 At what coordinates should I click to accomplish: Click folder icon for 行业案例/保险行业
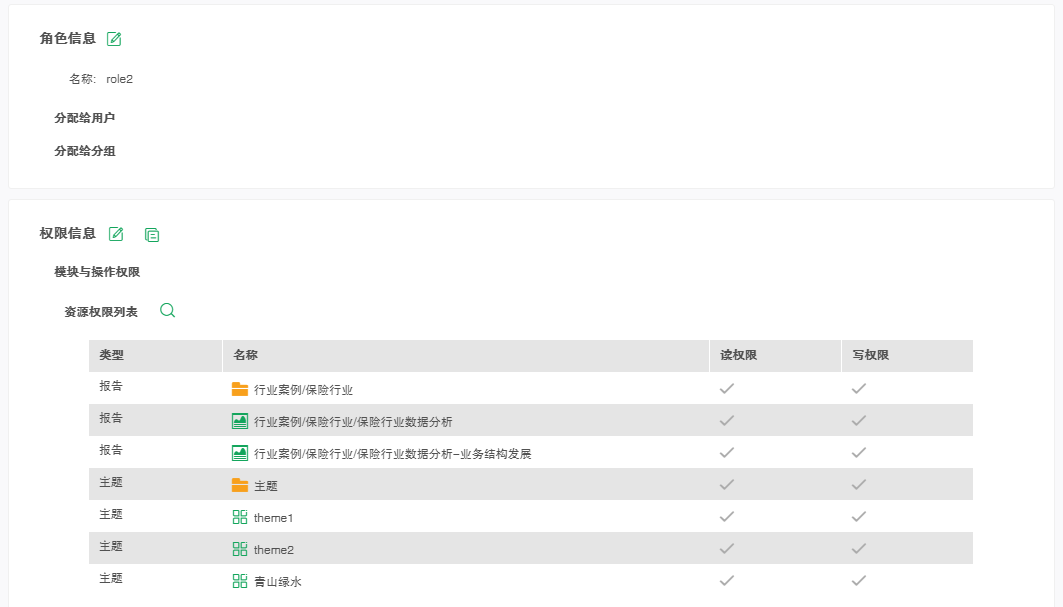click(x=240, y=389)
